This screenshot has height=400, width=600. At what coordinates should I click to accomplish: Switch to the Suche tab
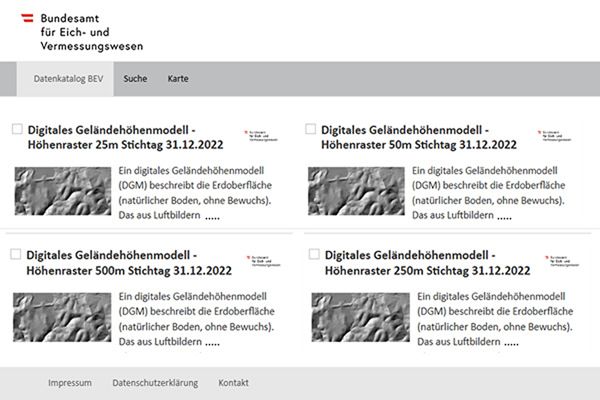(x=135, y=79)
